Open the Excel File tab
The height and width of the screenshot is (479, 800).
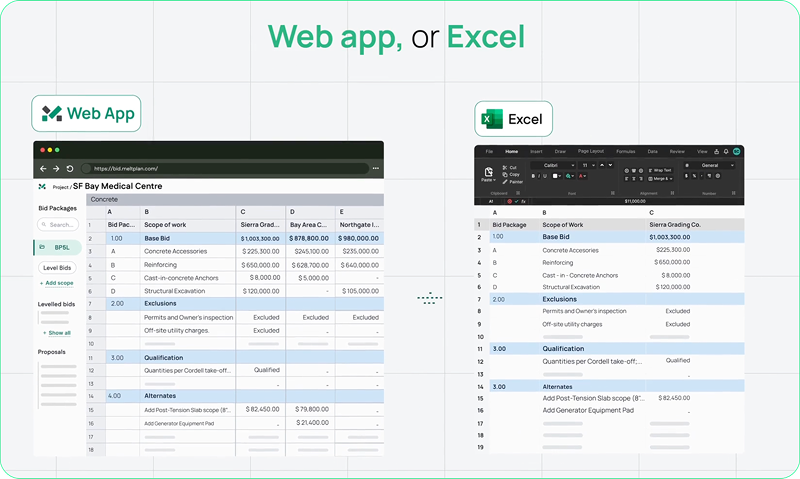(489, 152)
